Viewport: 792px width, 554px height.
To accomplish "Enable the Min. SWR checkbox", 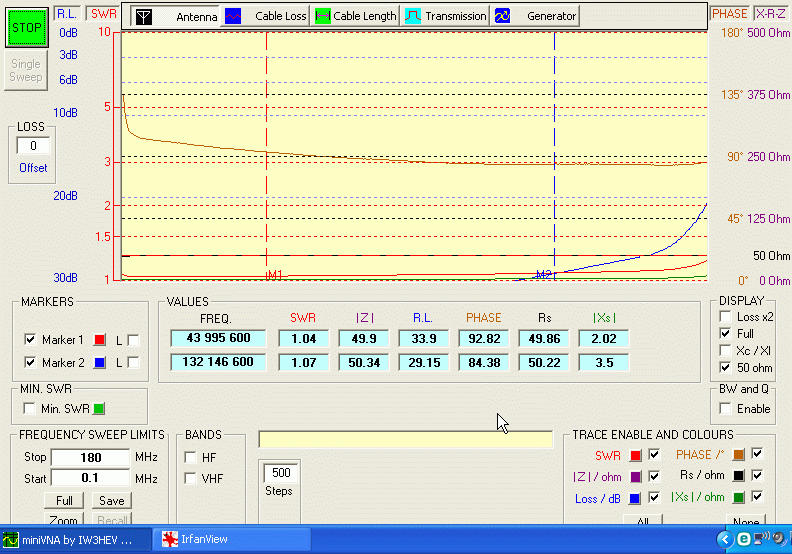I will tap(30, 408).
